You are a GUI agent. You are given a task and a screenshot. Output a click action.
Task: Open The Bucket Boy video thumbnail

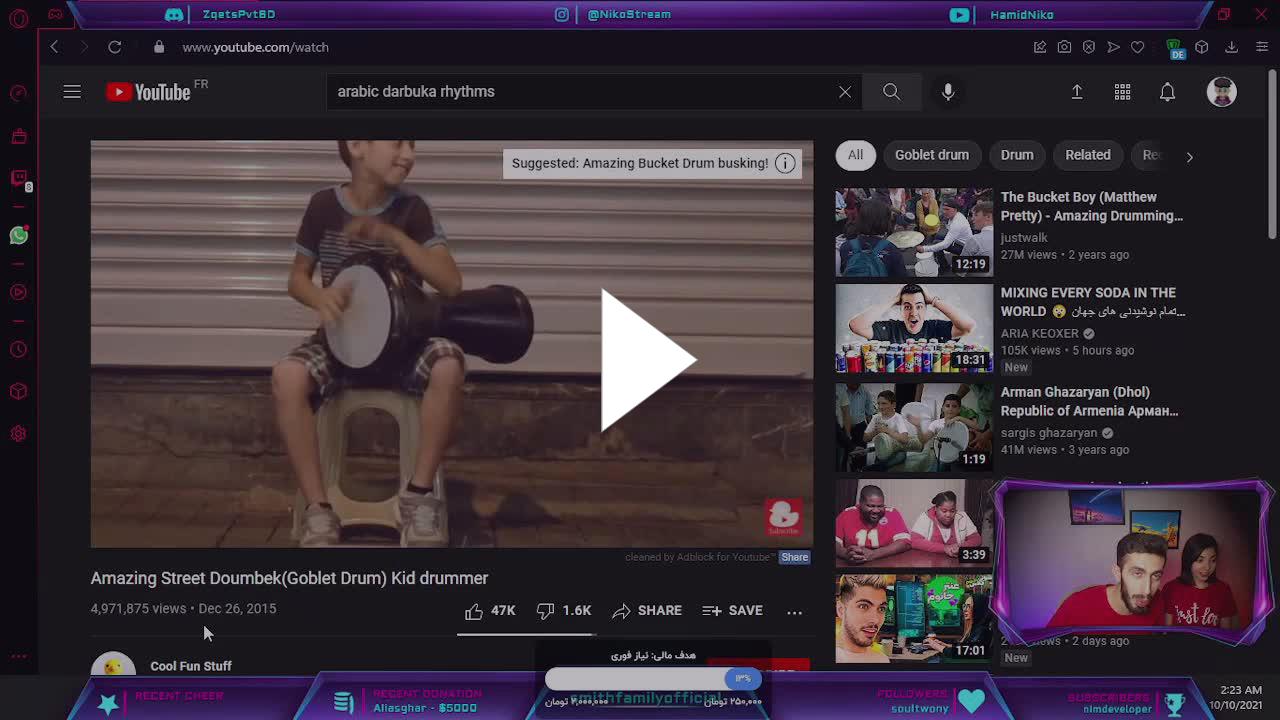914,232
